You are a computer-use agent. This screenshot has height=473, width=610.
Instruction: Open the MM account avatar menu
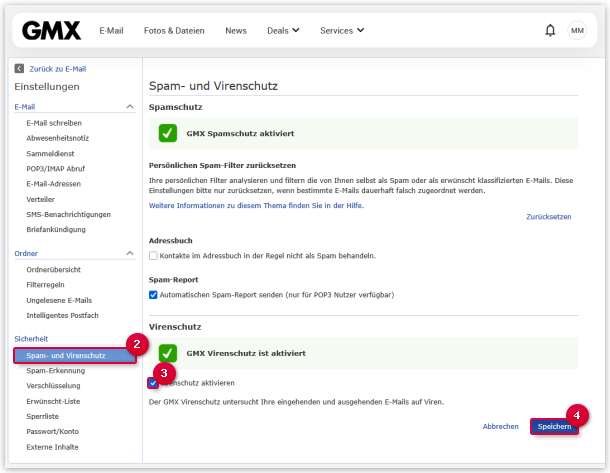[577, 31]
